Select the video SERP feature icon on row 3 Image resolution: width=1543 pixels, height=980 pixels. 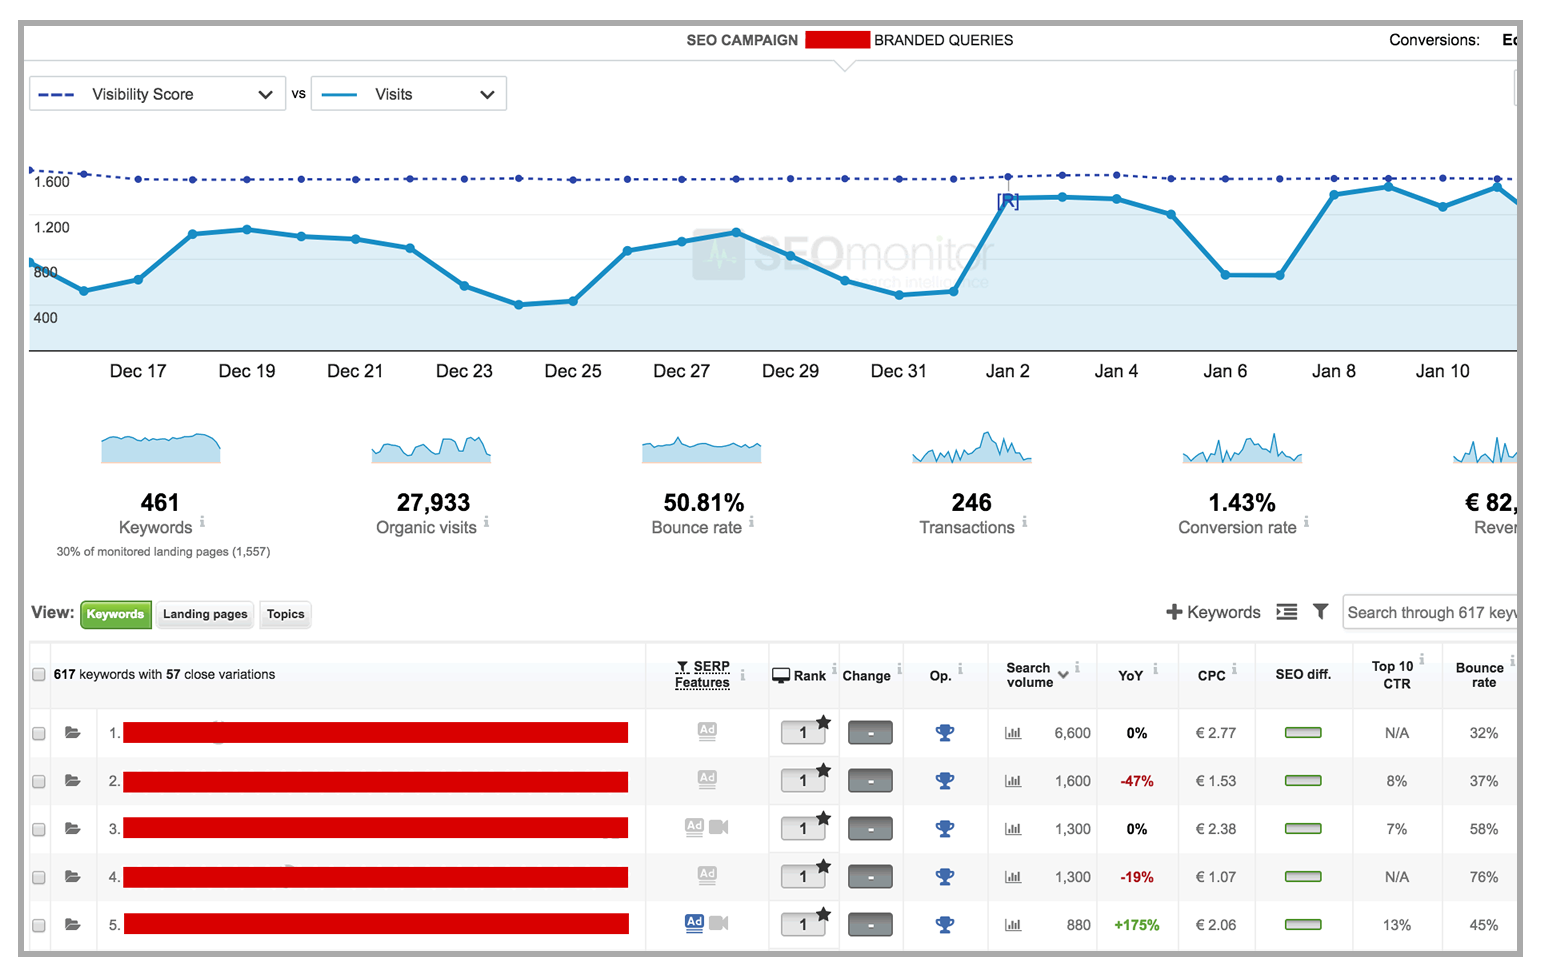(x=718, y=827)
